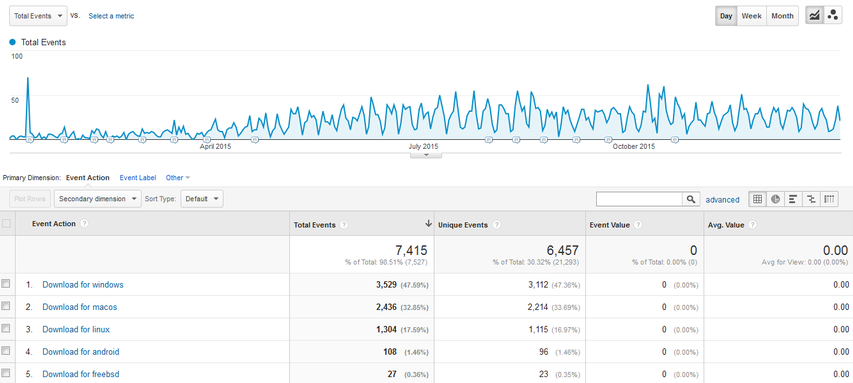Click Select a metric link
853x383 pixels.
[x=111, y=16]
